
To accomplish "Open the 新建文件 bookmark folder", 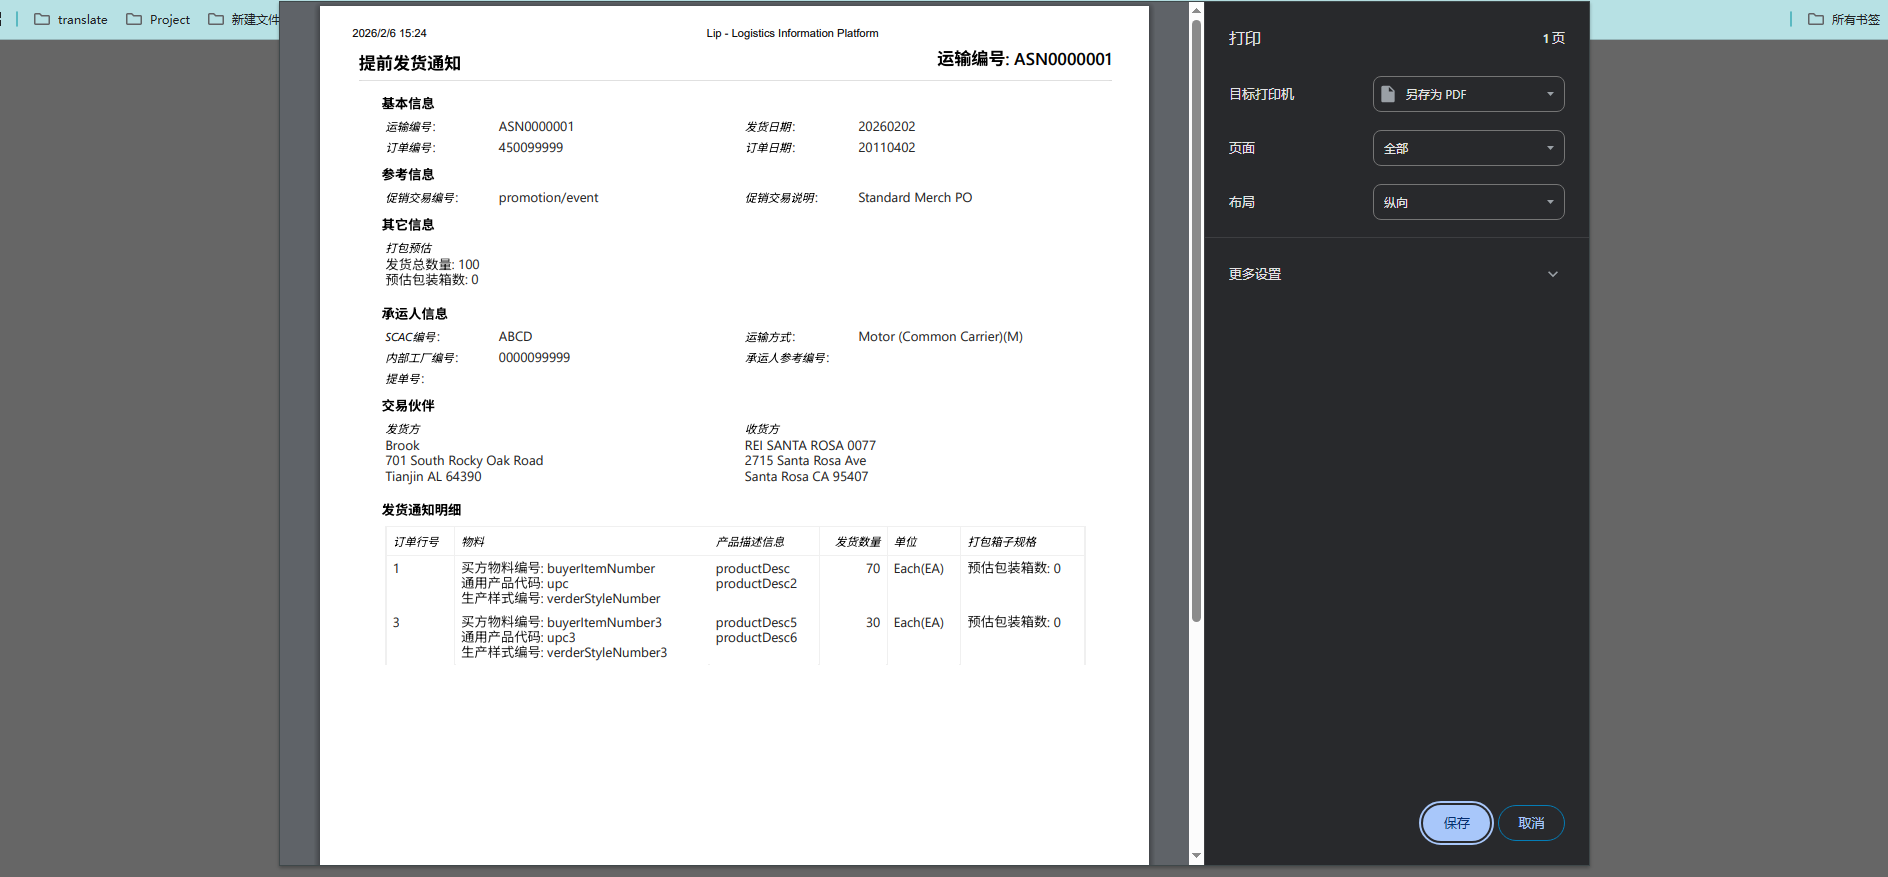I will (244, 19).
